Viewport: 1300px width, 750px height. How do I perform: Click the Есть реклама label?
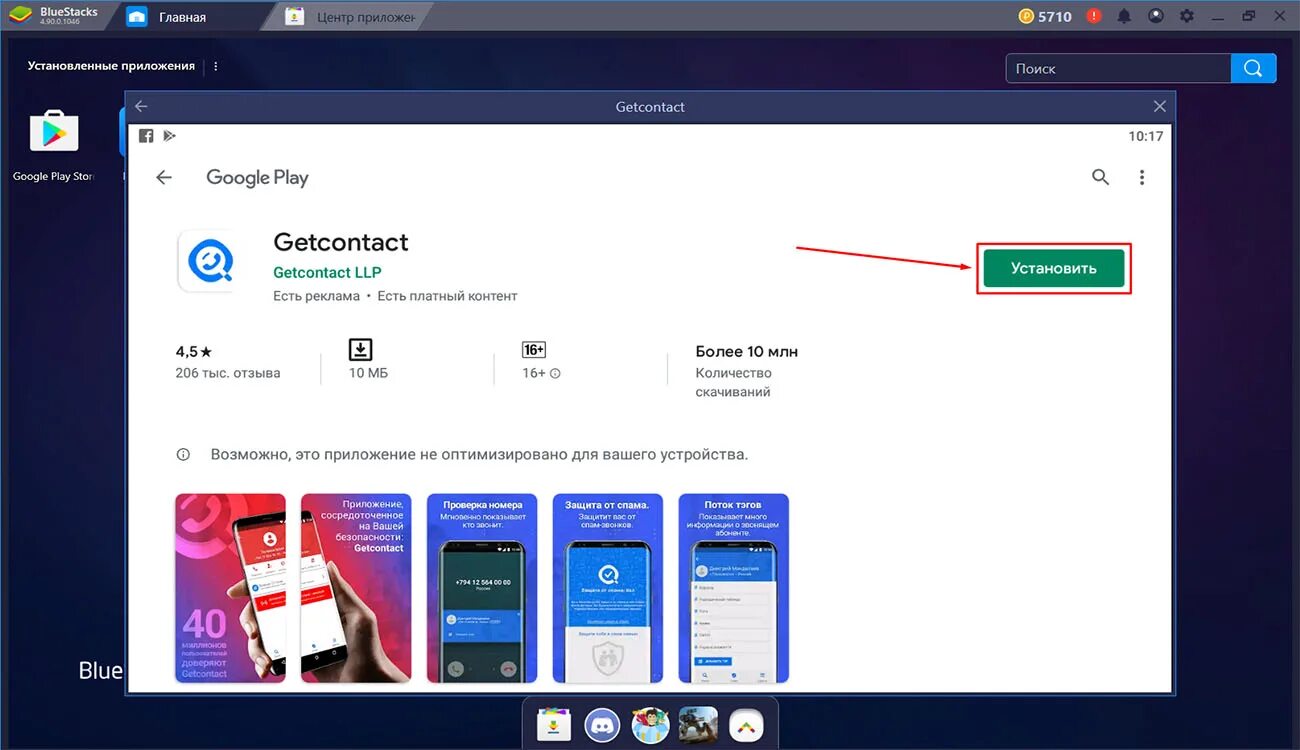[x=316, y=296]
